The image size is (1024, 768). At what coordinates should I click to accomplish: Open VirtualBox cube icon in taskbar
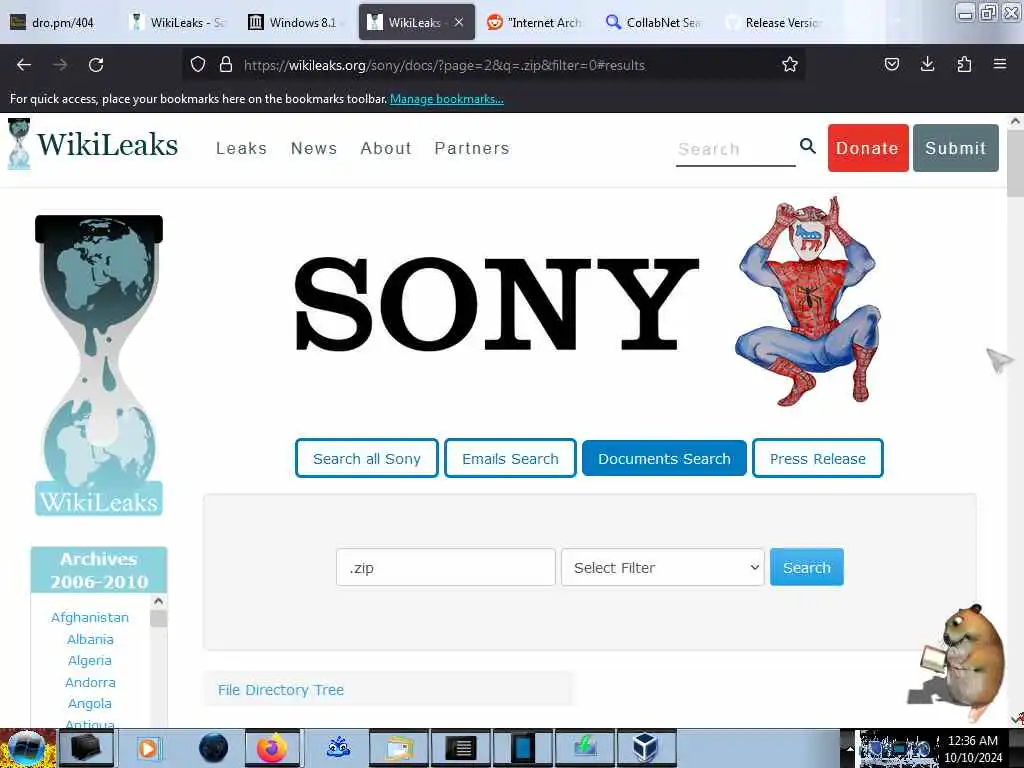(x=645, y=748)
